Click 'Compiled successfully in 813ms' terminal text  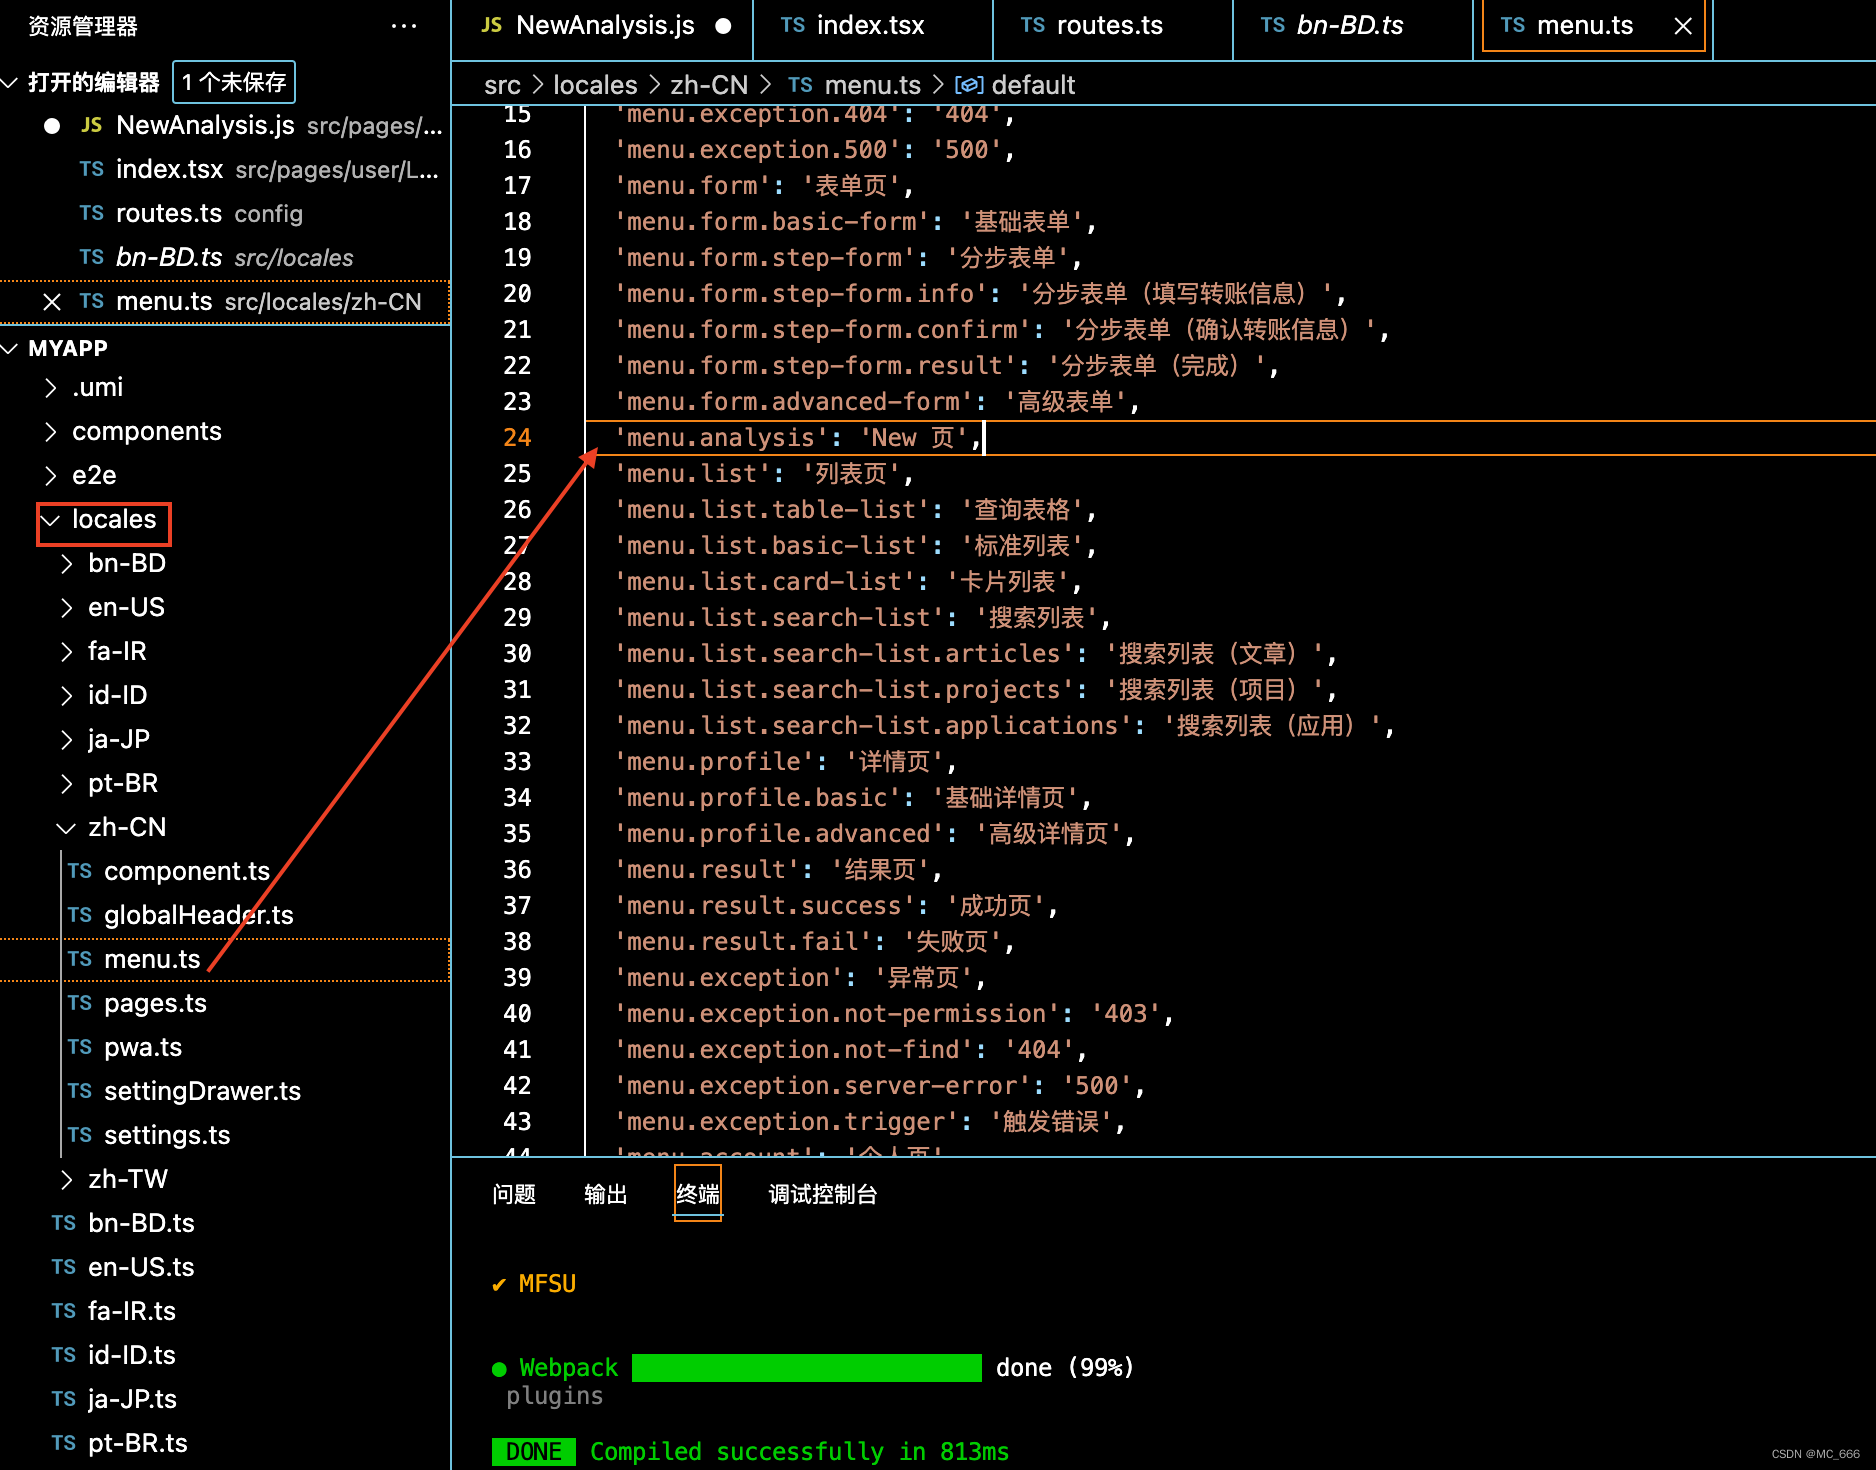click(x=799, y=1452)
